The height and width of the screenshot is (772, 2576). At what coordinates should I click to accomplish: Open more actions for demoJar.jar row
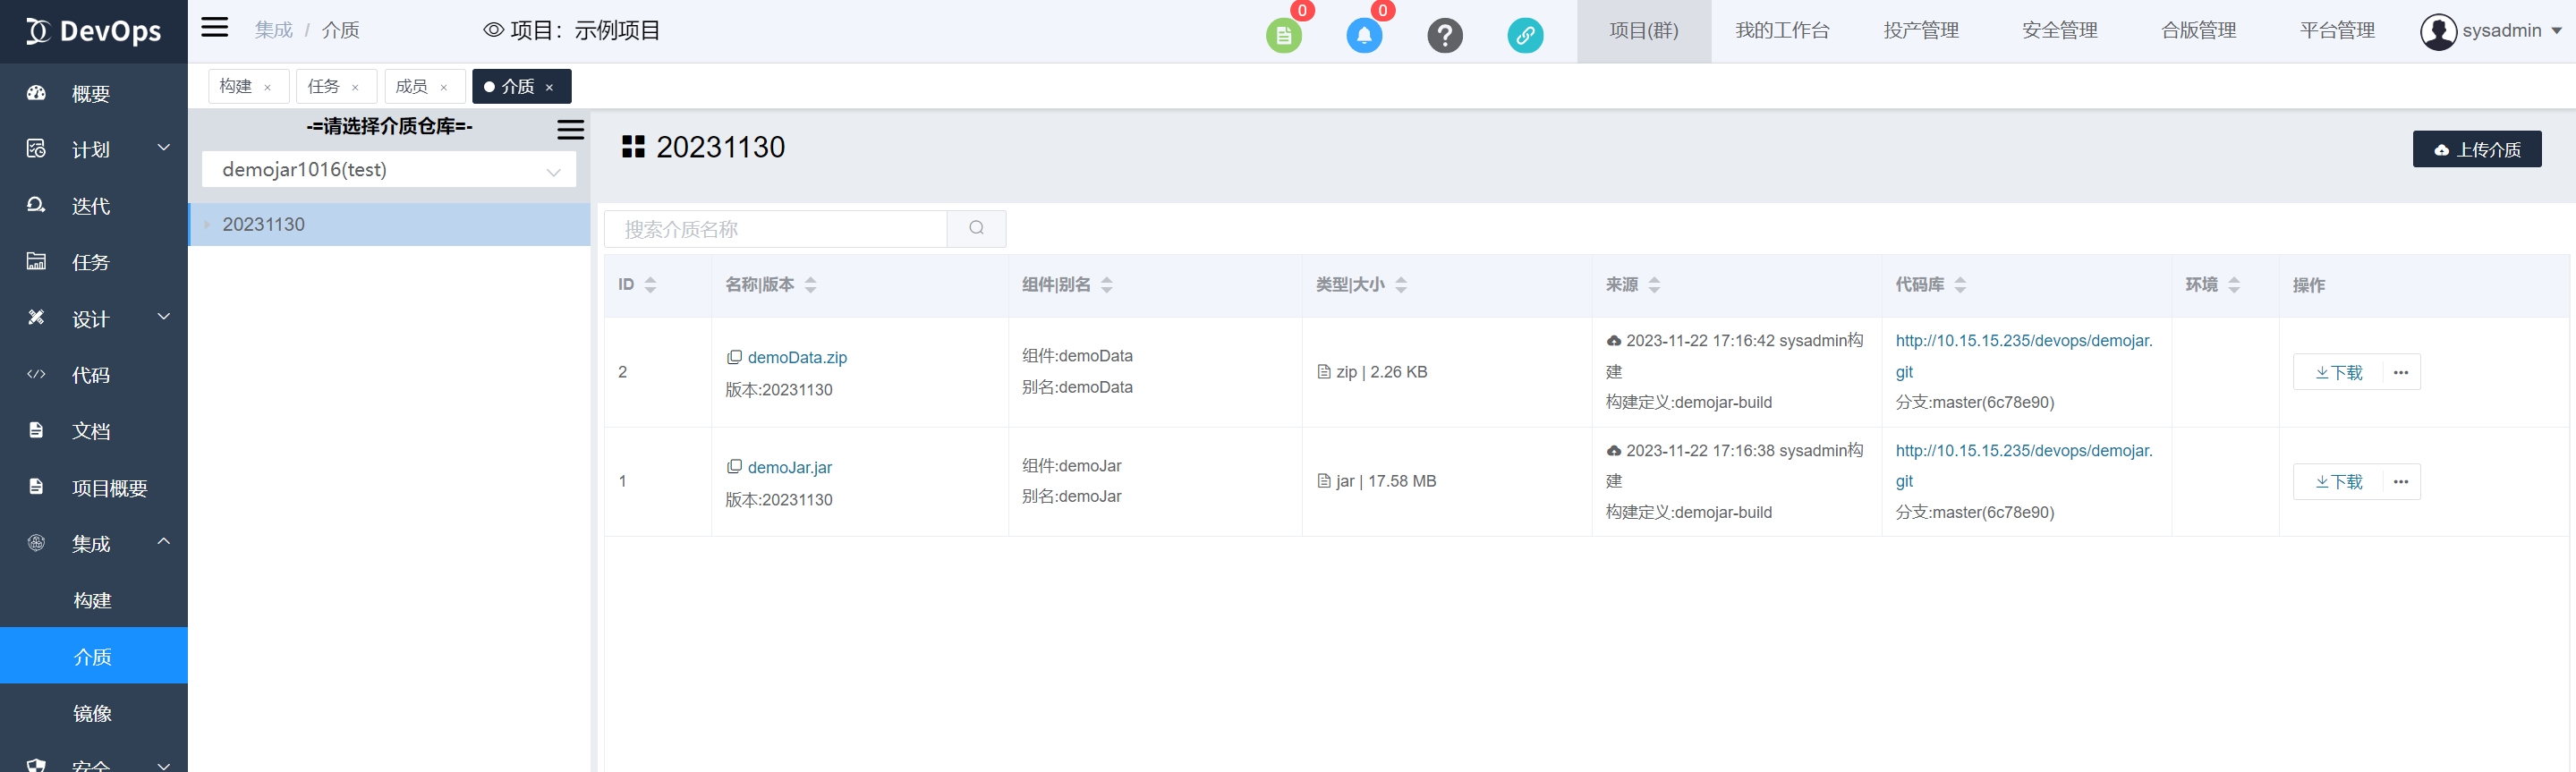point(2400,482)
